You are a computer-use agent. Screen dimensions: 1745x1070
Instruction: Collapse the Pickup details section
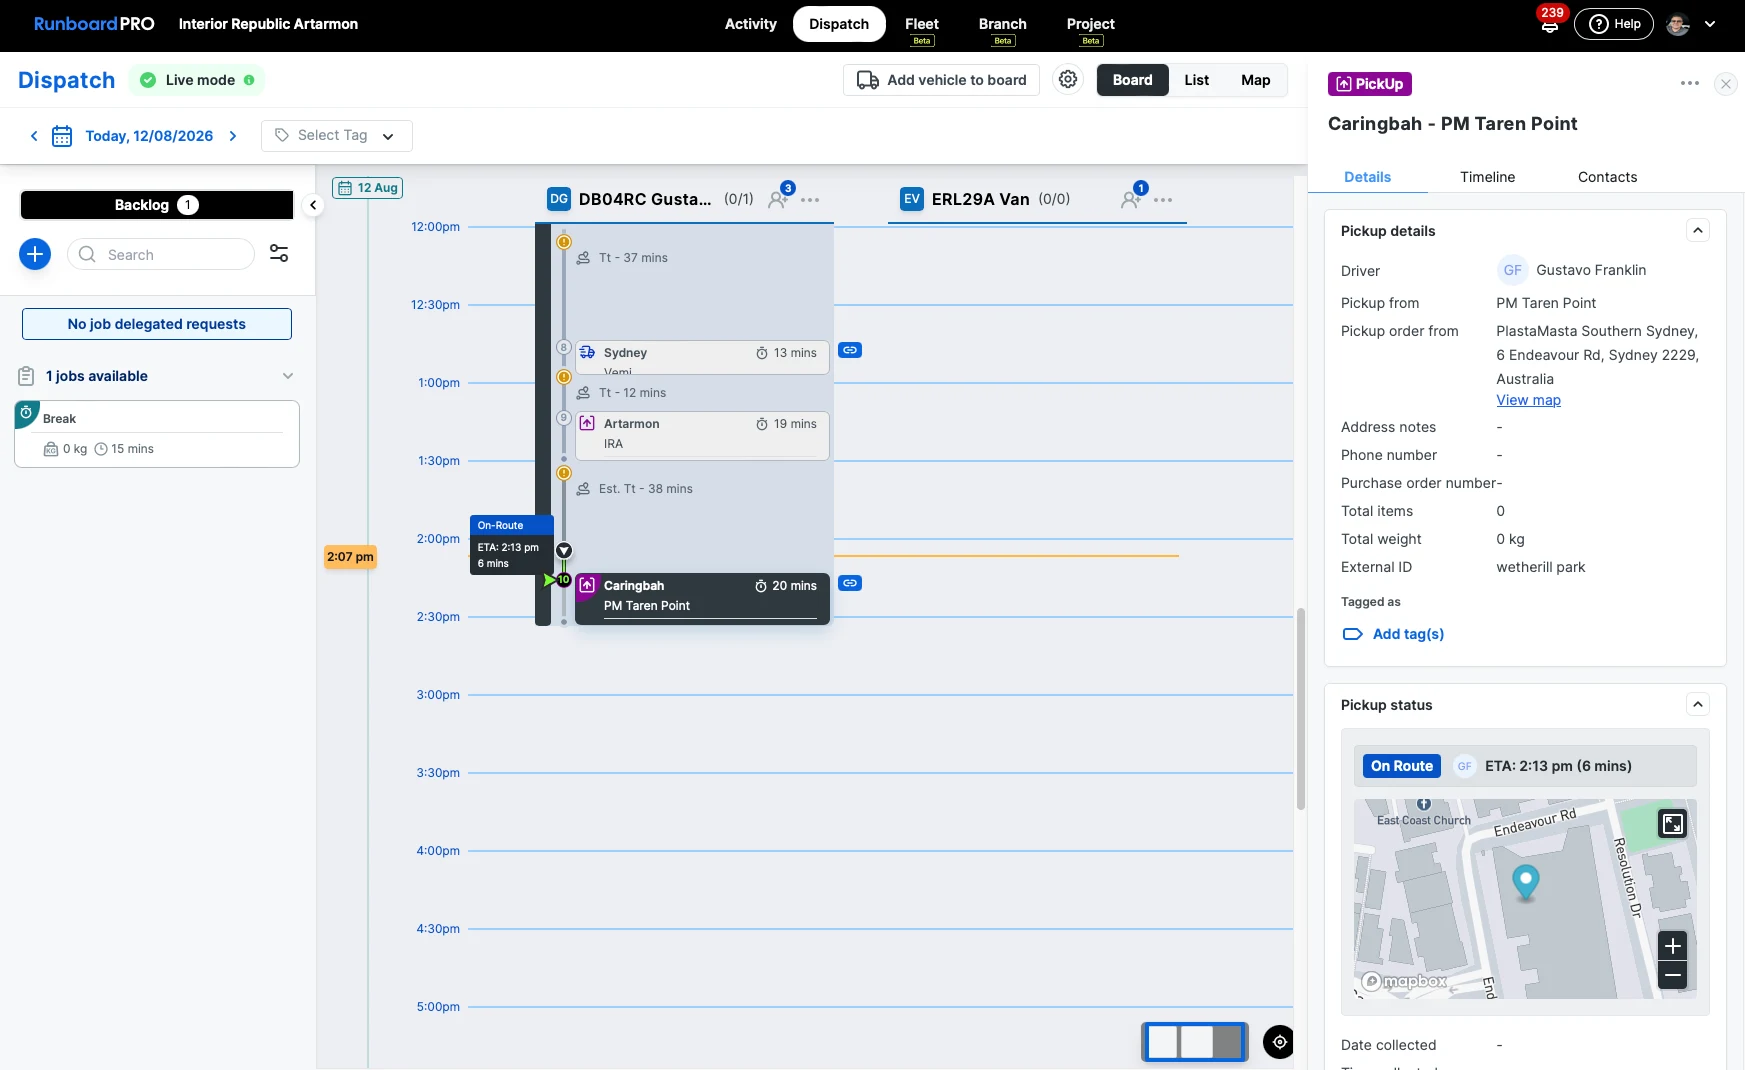tap(1698, 231)
